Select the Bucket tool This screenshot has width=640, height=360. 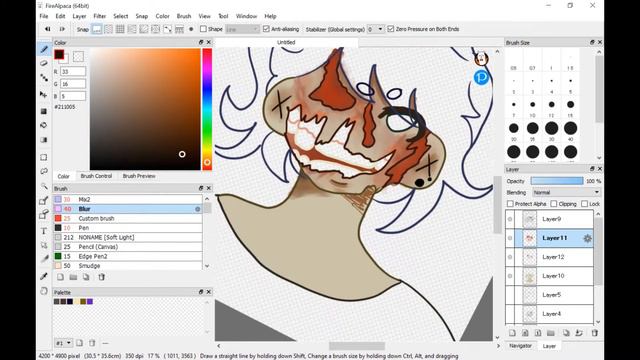coord(44,125)
